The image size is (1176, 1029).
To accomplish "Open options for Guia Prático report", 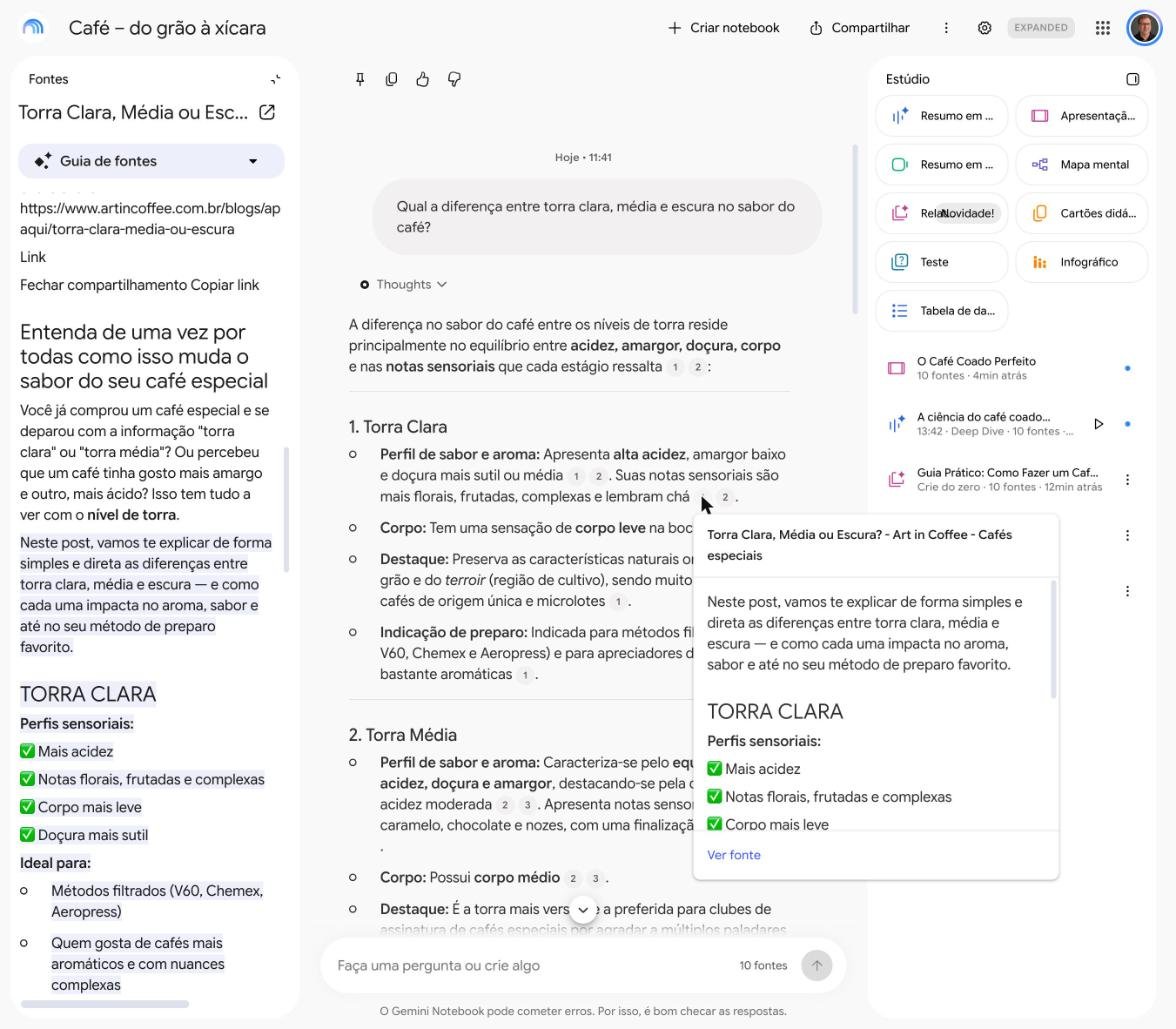I will (x=1127, y=480).
